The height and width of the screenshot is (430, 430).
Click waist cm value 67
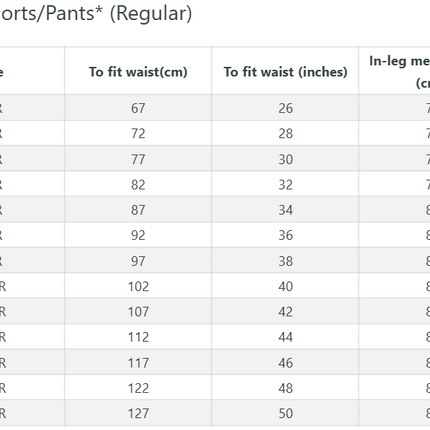coord(138,108)
